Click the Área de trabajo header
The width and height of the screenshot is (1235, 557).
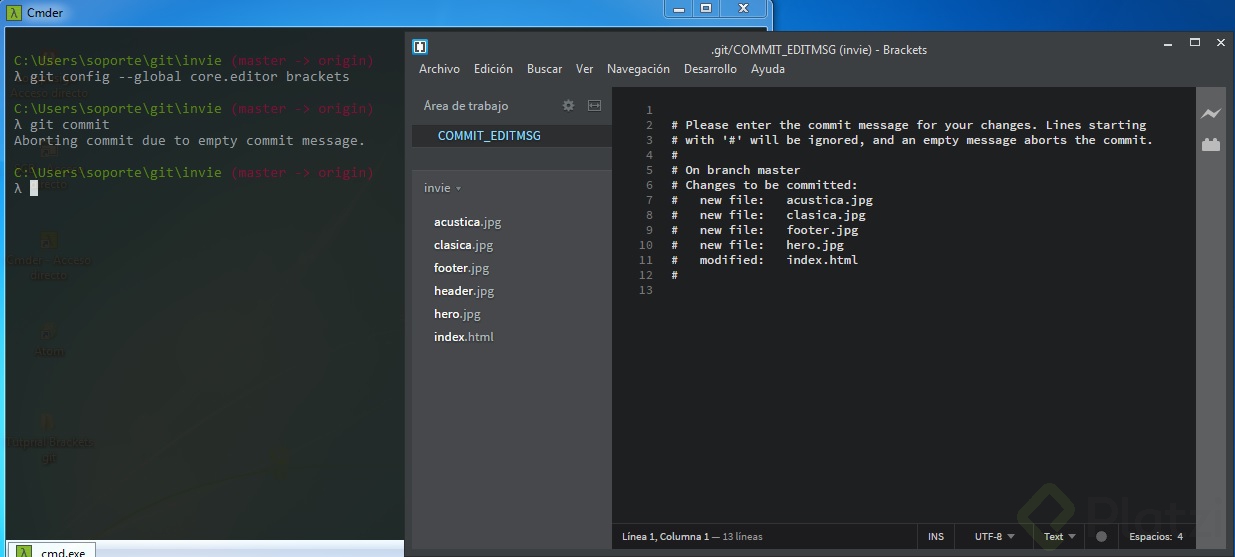pyautogui.click(x=466, y=106)
